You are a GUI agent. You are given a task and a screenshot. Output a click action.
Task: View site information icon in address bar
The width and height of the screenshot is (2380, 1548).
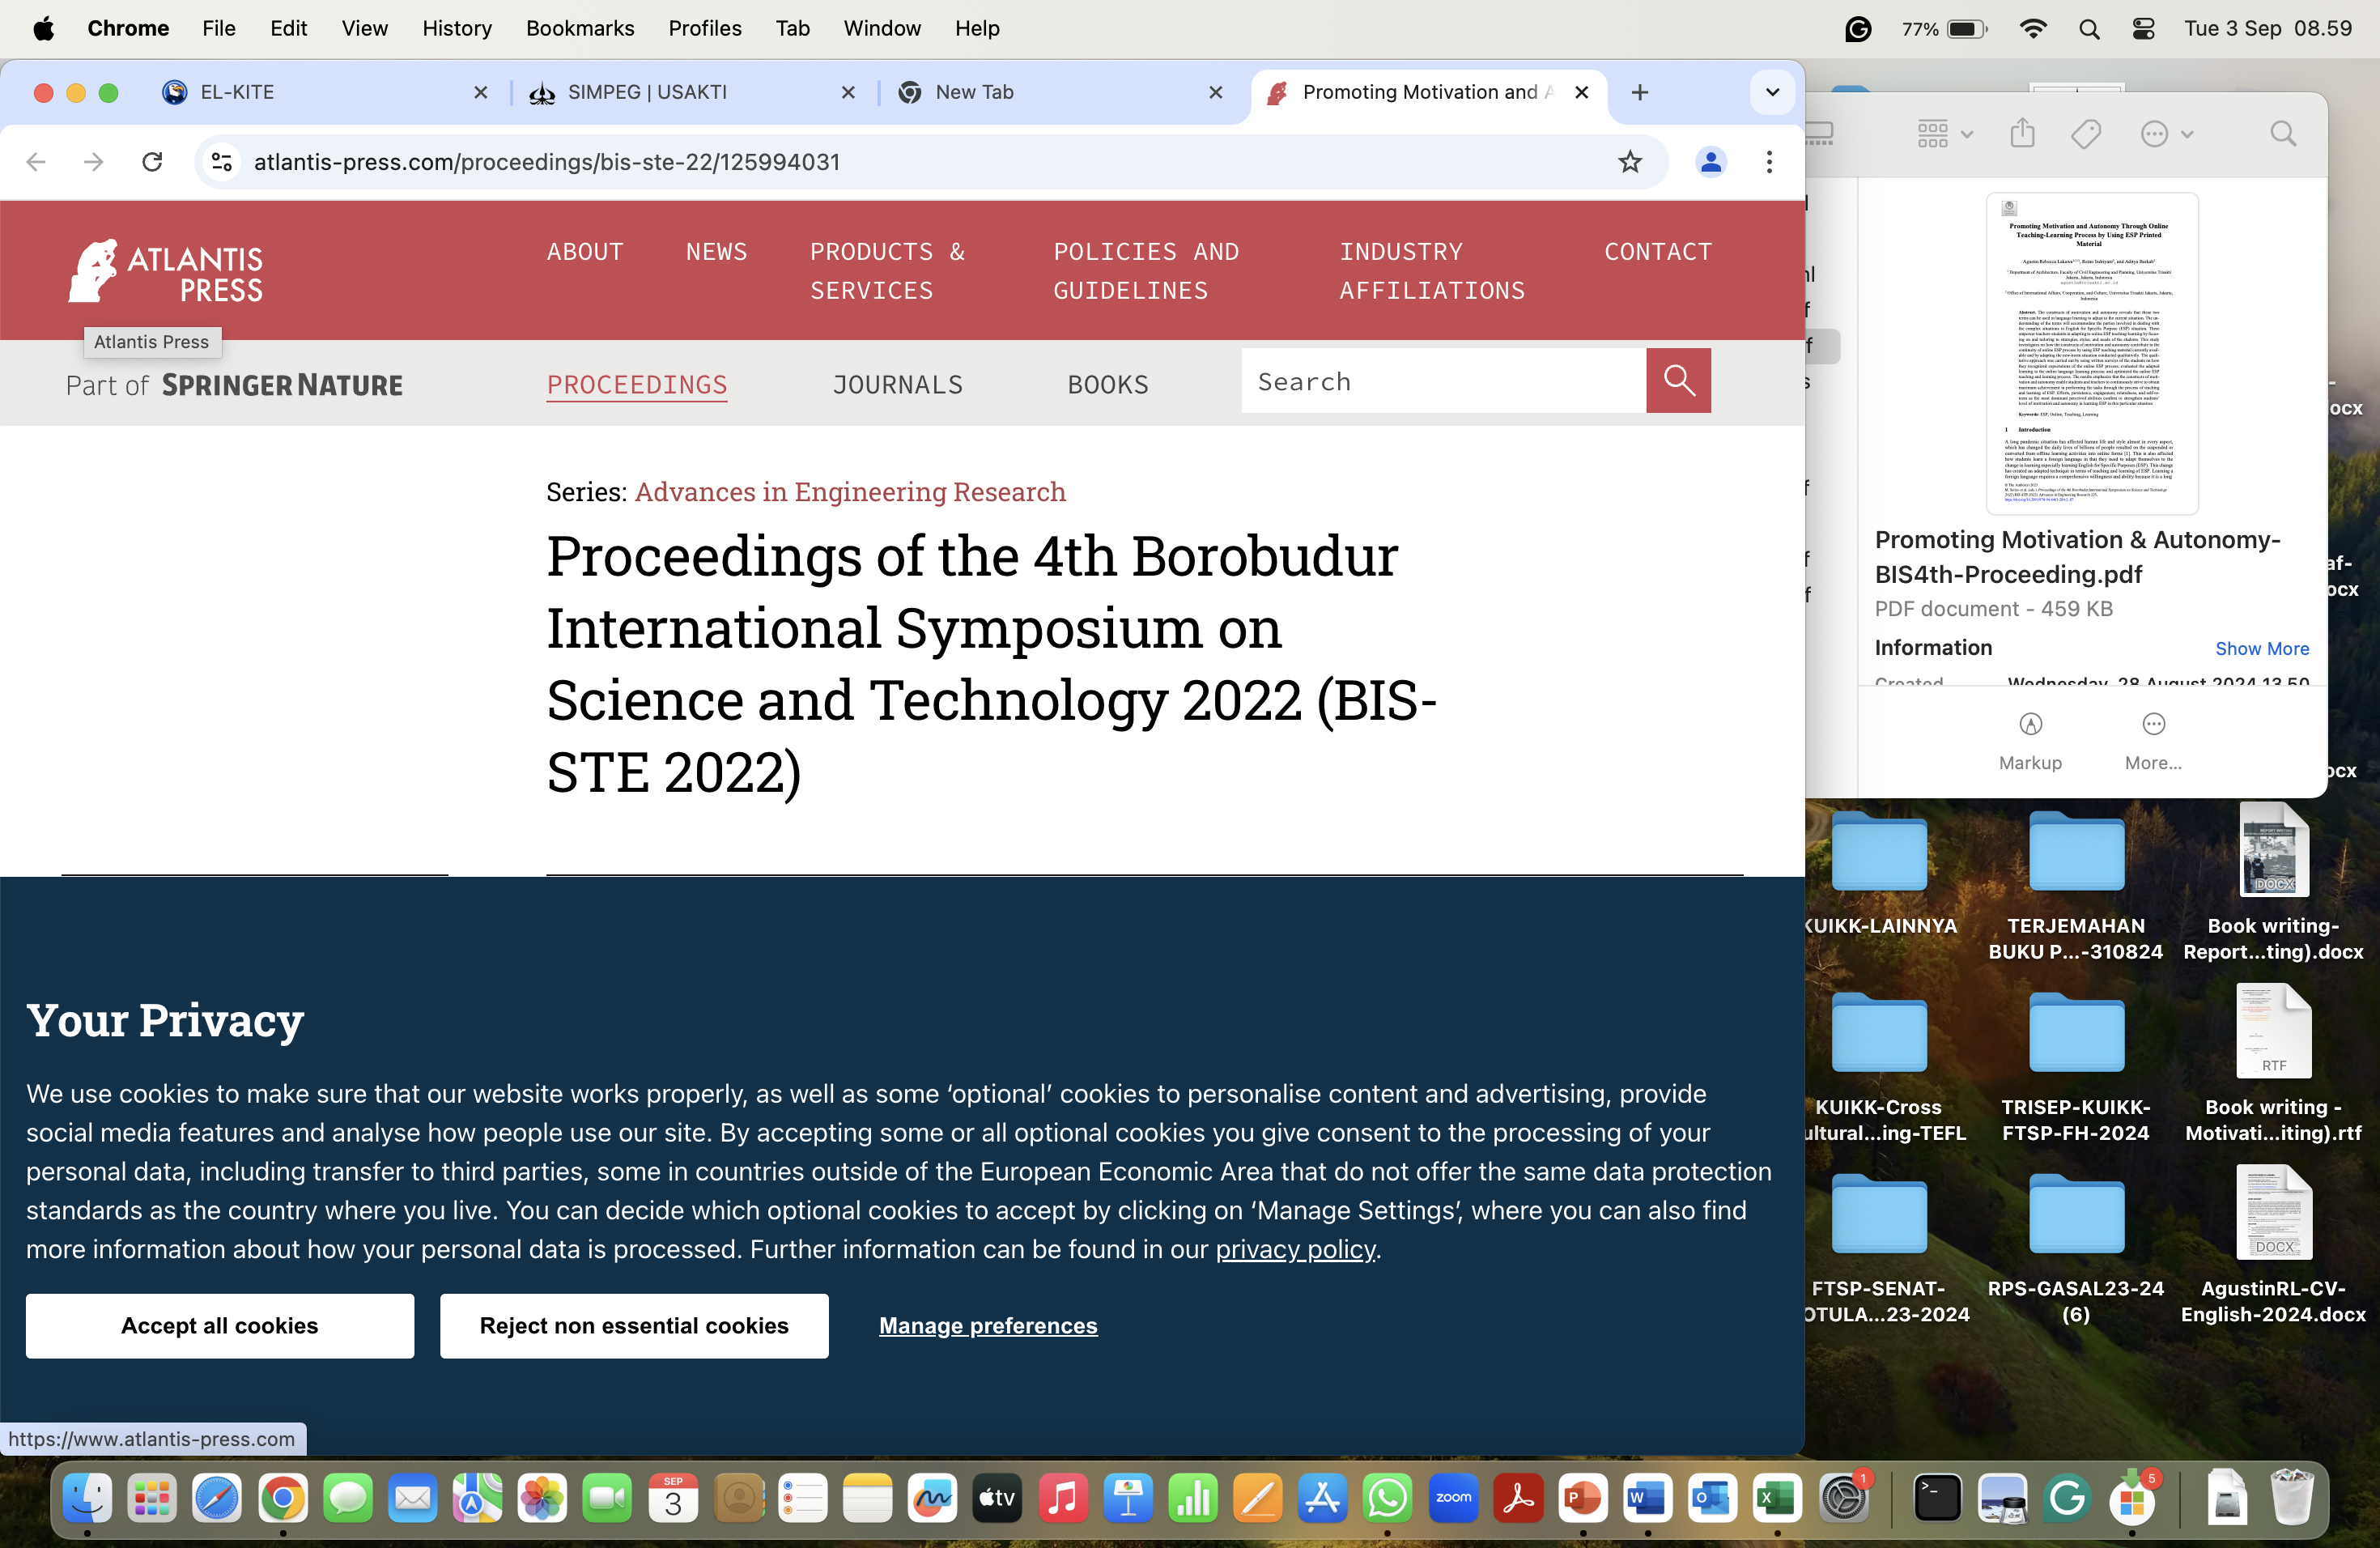(x=222, y=162)
